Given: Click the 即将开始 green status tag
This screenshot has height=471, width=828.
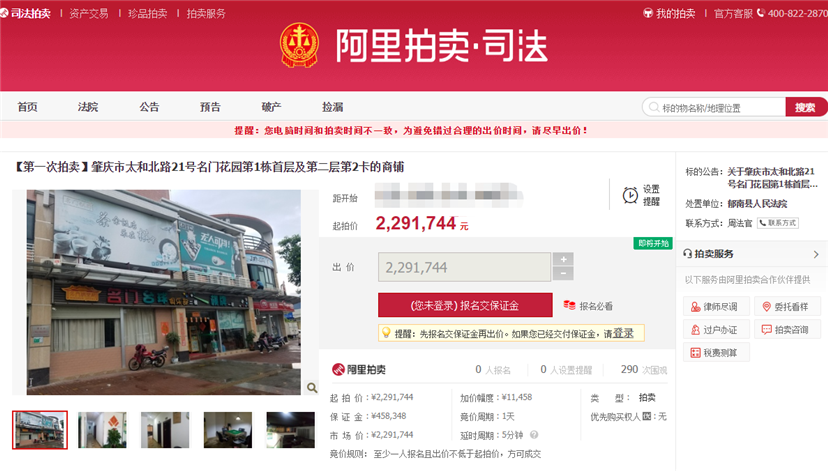Looking at the screenshot, I should 653,243.
